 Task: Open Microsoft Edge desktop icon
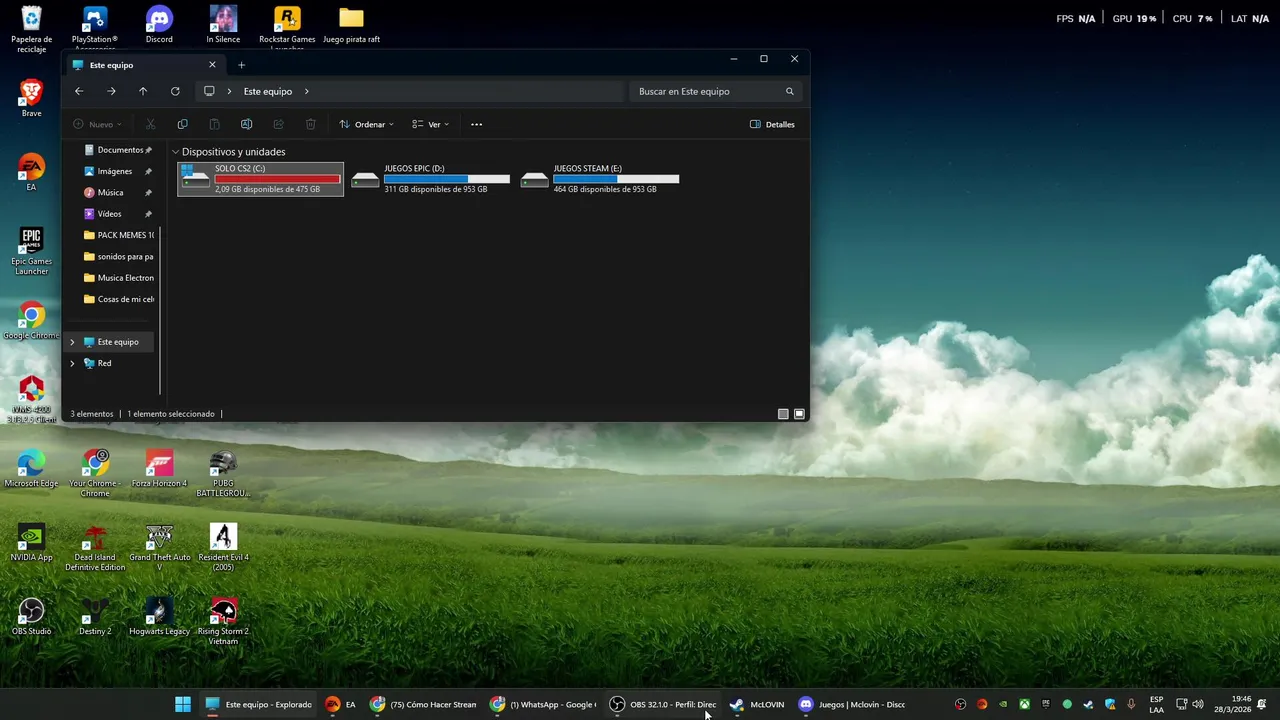31,469
